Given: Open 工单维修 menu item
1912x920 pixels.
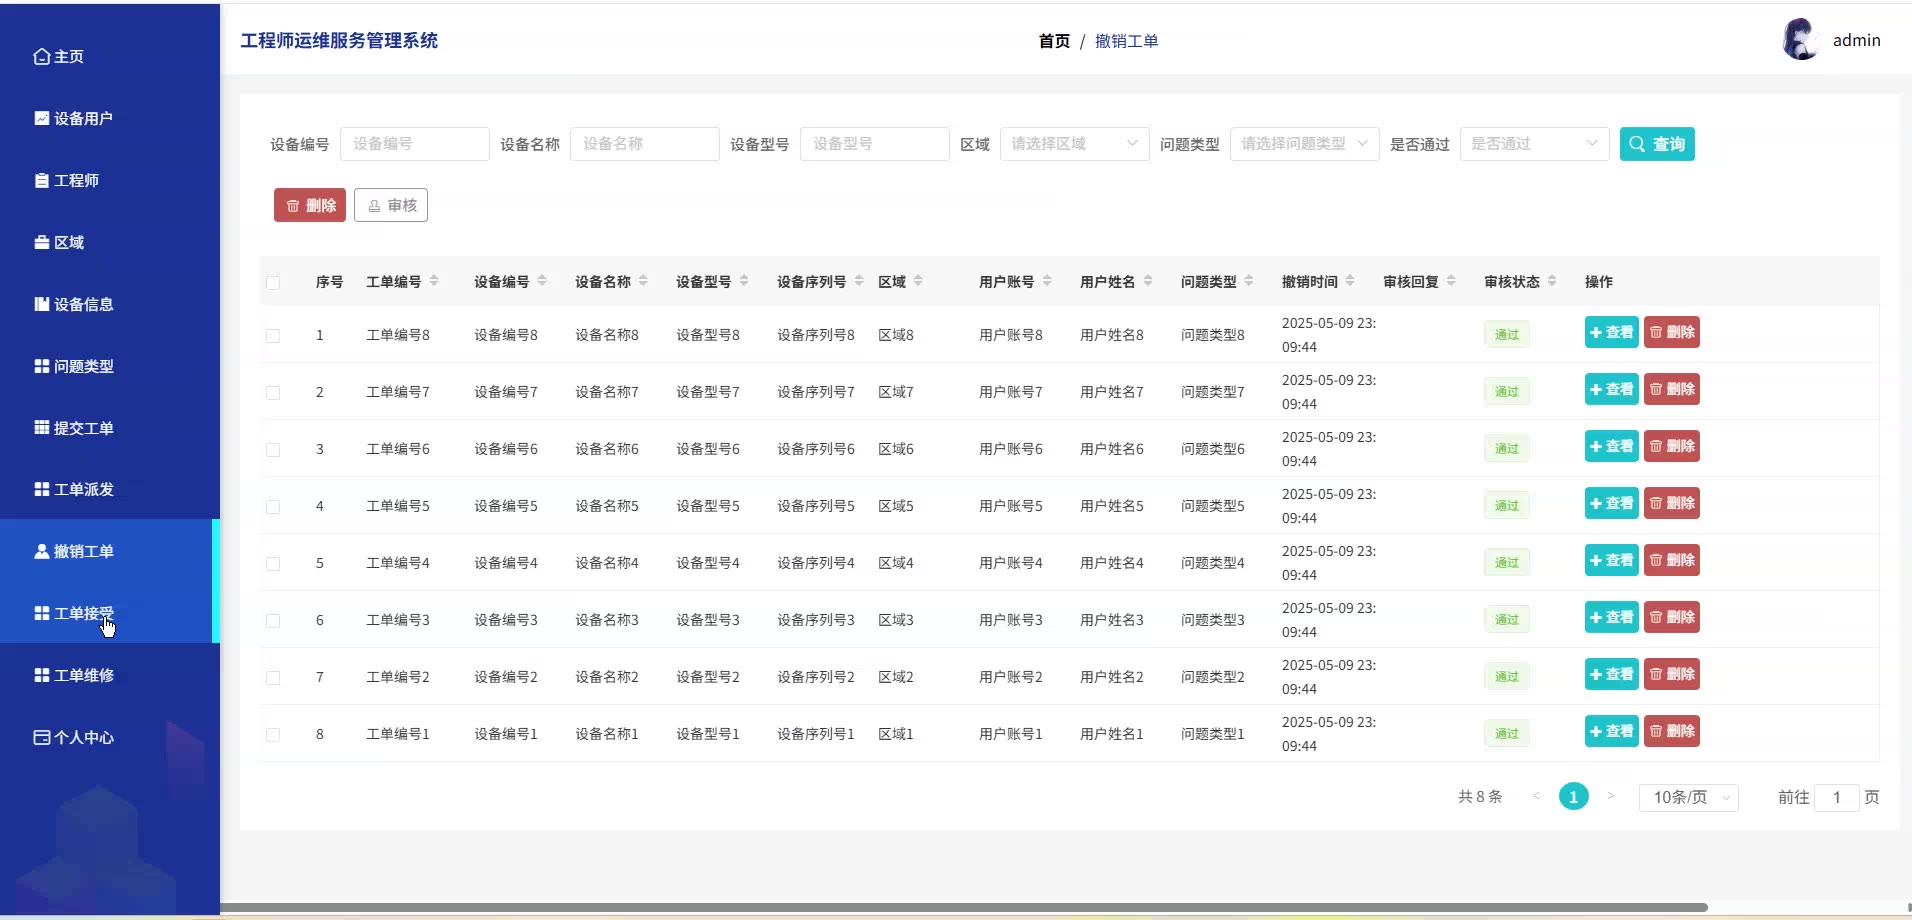Looking at the screenshot, I should 84,676.
